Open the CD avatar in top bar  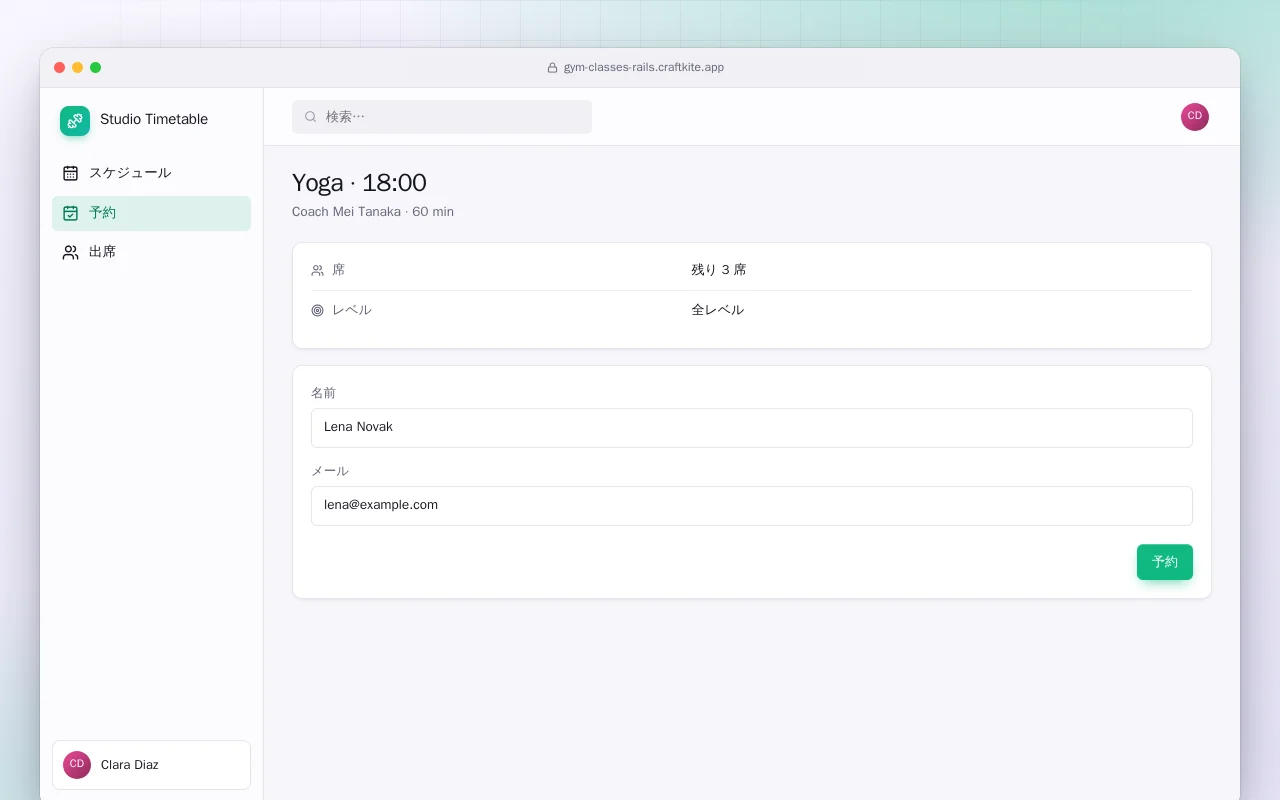[x=1195, y=117]
